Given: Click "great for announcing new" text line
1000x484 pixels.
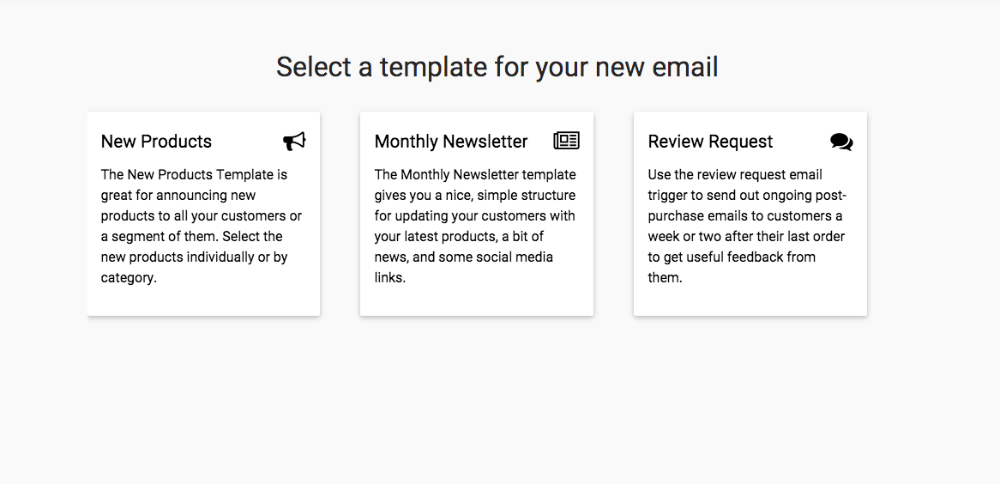Looking at the screenshot, I should coord(178,195).
